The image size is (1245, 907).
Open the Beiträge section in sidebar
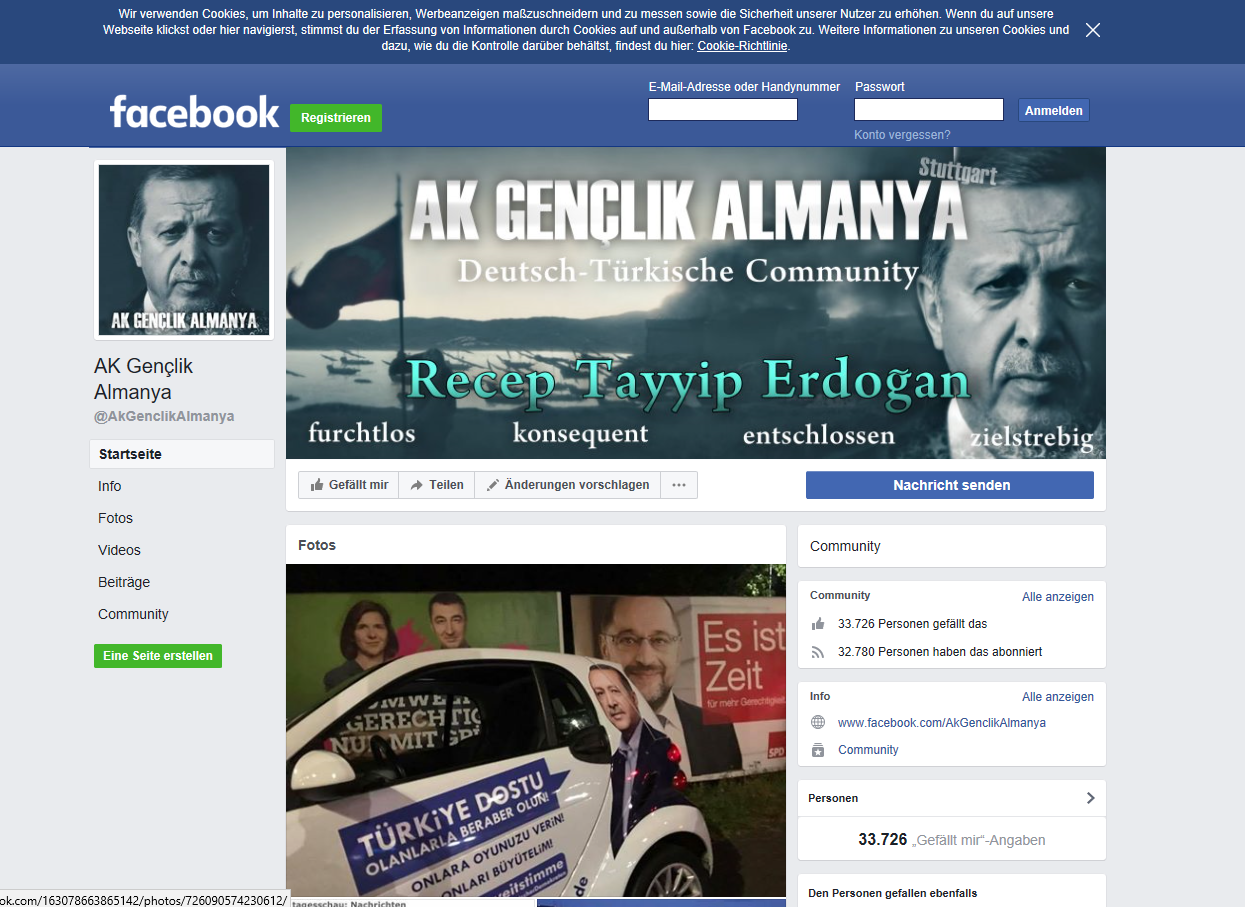click(x=124, y=582)
